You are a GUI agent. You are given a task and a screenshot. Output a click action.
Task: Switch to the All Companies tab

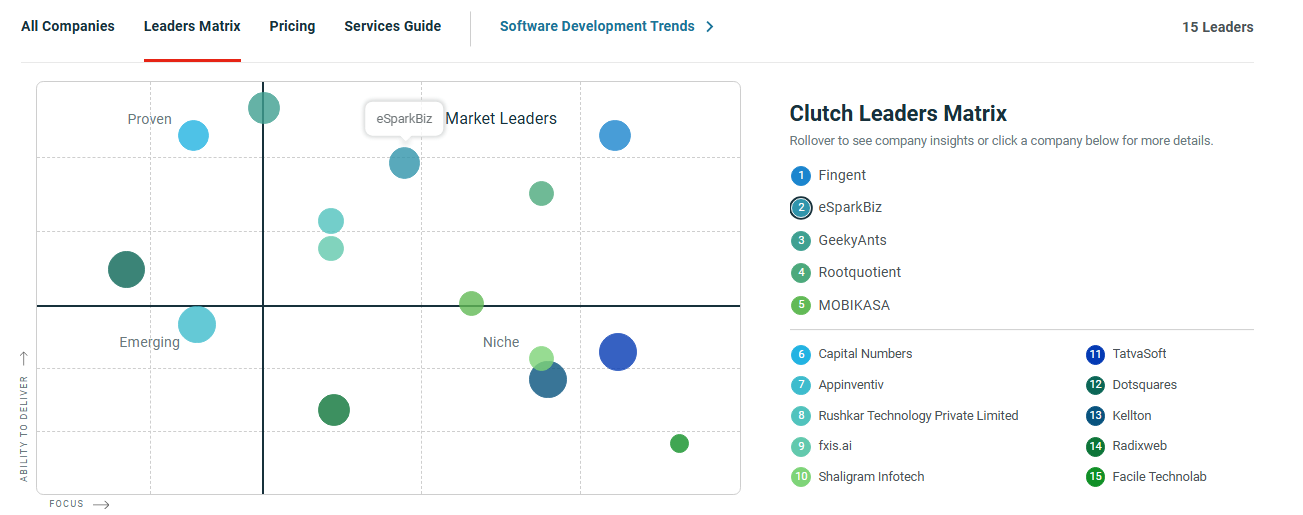coord(68,26)
